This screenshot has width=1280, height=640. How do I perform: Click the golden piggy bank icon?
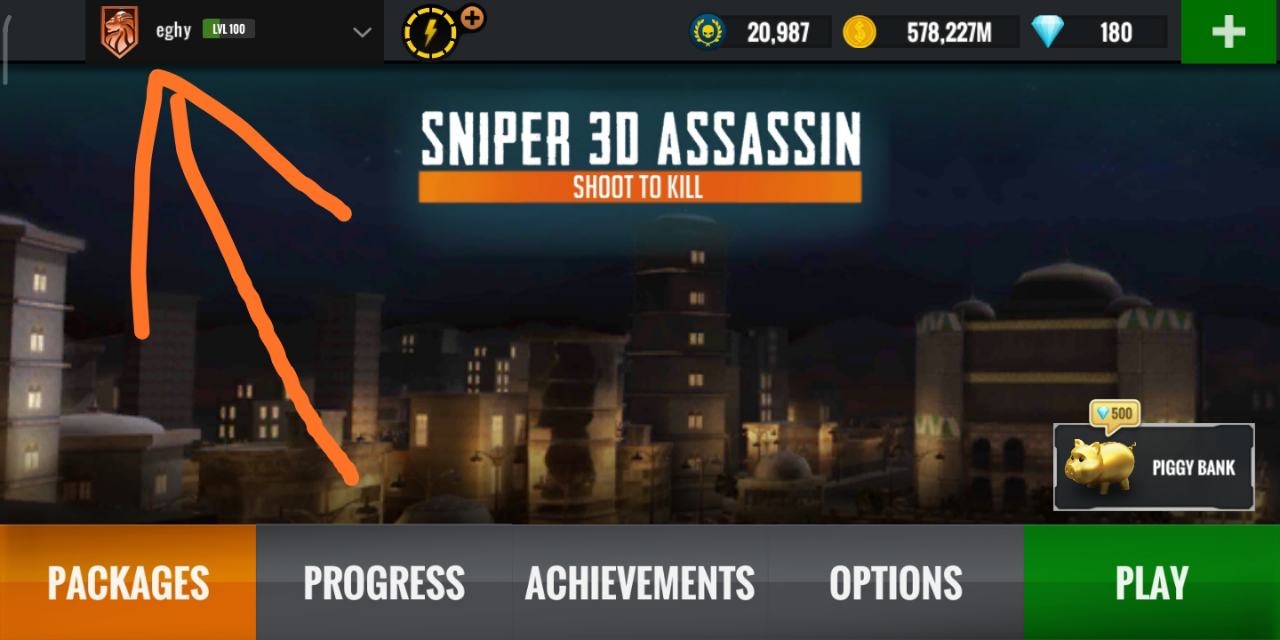pos(1100,467)
